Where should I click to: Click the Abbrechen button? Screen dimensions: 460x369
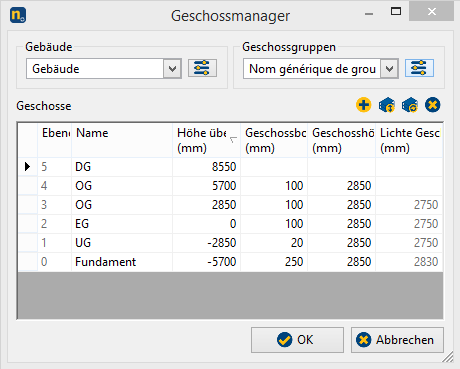tap(397, 340)
